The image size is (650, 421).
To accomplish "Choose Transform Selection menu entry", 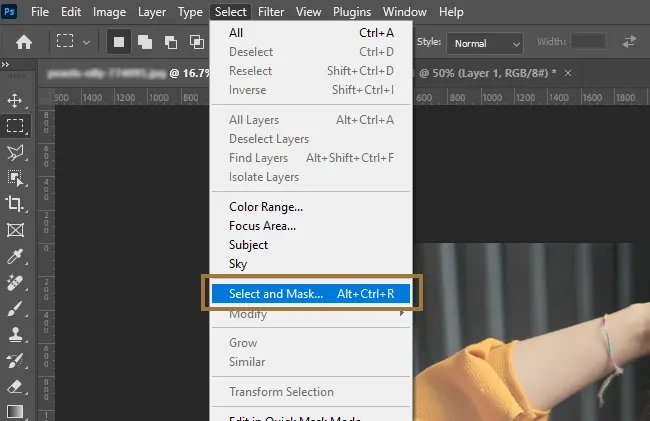I will click(311, 392).
